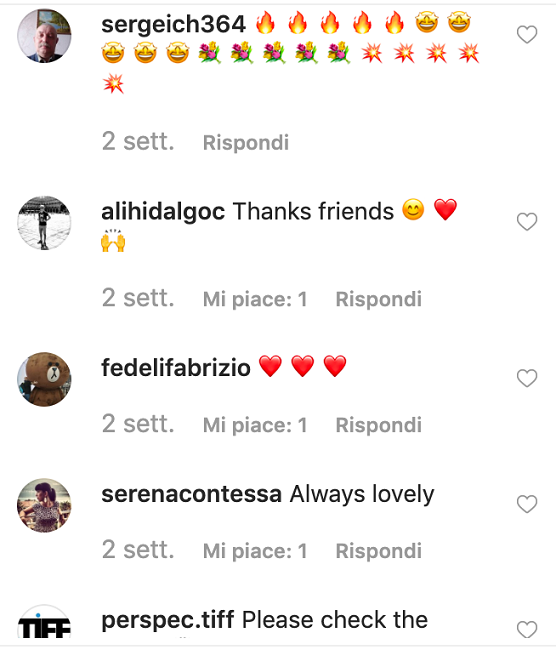Open the alihidalgoc username link
The height and width of the screenshot is (650, 556).
163,212
